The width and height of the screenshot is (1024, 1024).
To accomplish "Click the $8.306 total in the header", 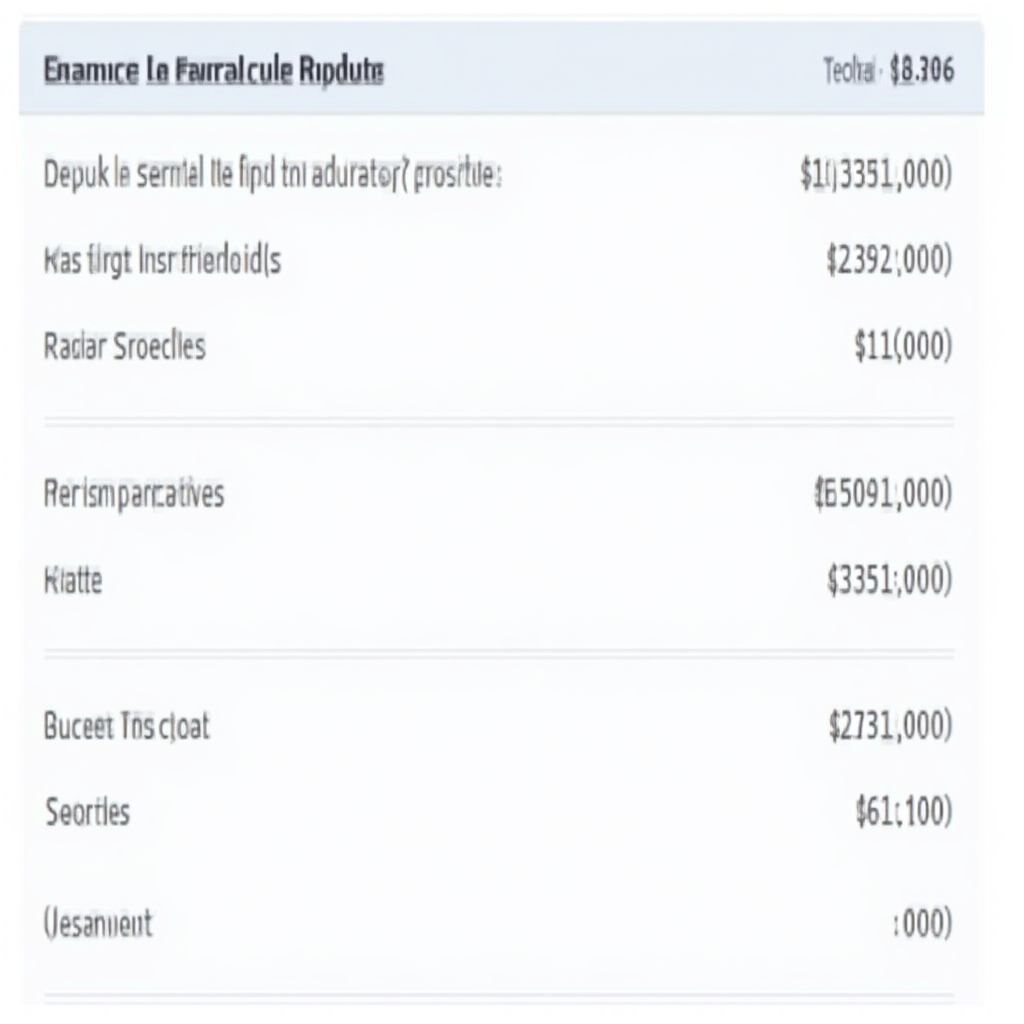I will click(x=921, y=70).
